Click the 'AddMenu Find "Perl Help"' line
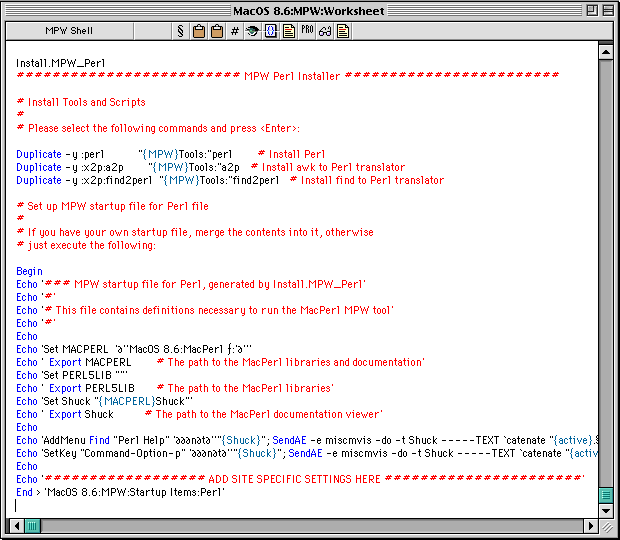 [x=307, y=440]
